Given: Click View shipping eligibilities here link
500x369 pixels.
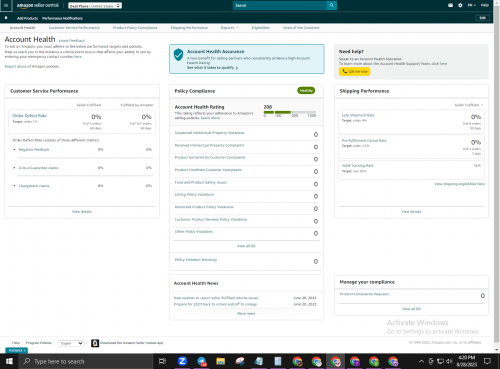Looking at the screenshot, I should coord(459,184).
